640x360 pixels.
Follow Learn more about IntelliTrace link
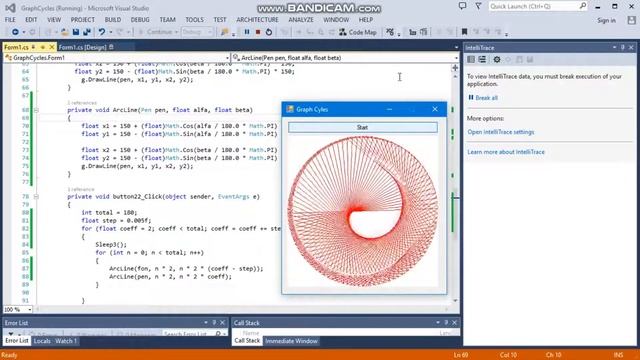[x=506, y=152]
